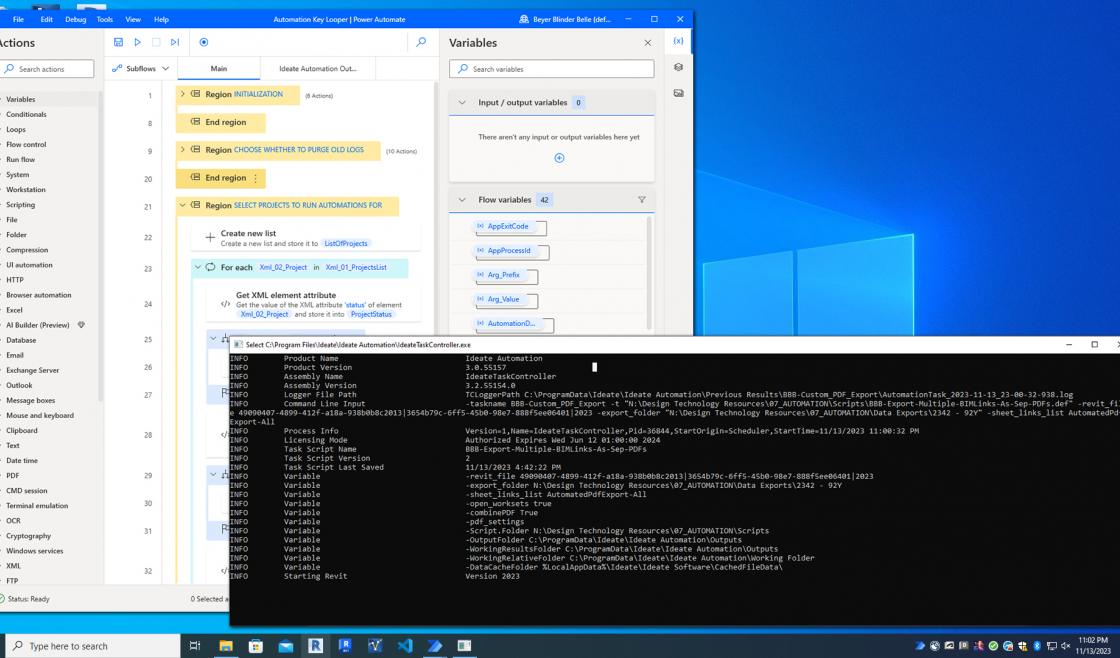Open the Subflows dropdown
This screenshot has width=1120, height=658.
[x=141, y=69]
